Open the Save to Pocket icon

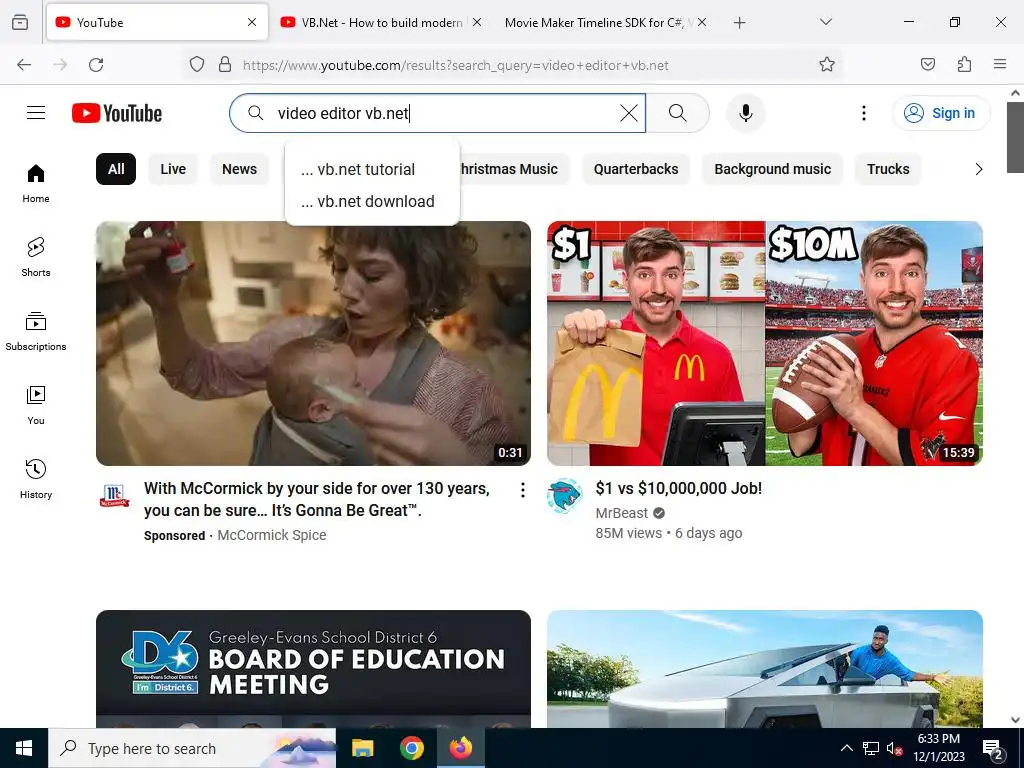[927, 65]
